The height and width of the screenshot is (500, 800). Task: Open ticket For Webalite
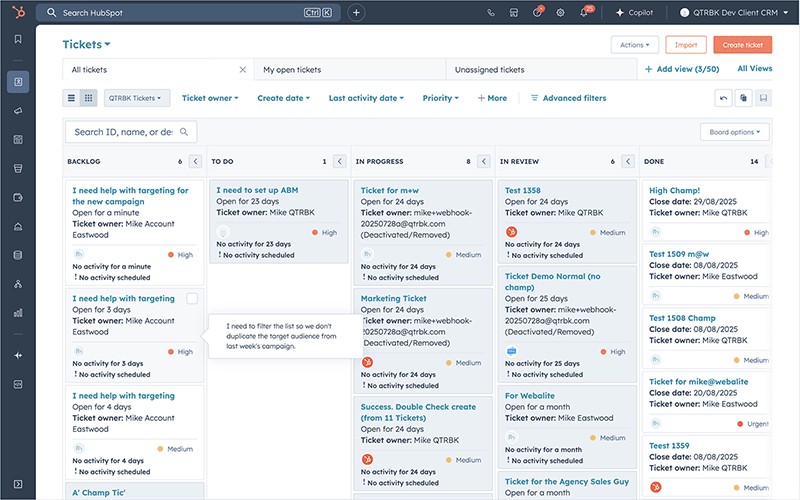pos(530,396)
